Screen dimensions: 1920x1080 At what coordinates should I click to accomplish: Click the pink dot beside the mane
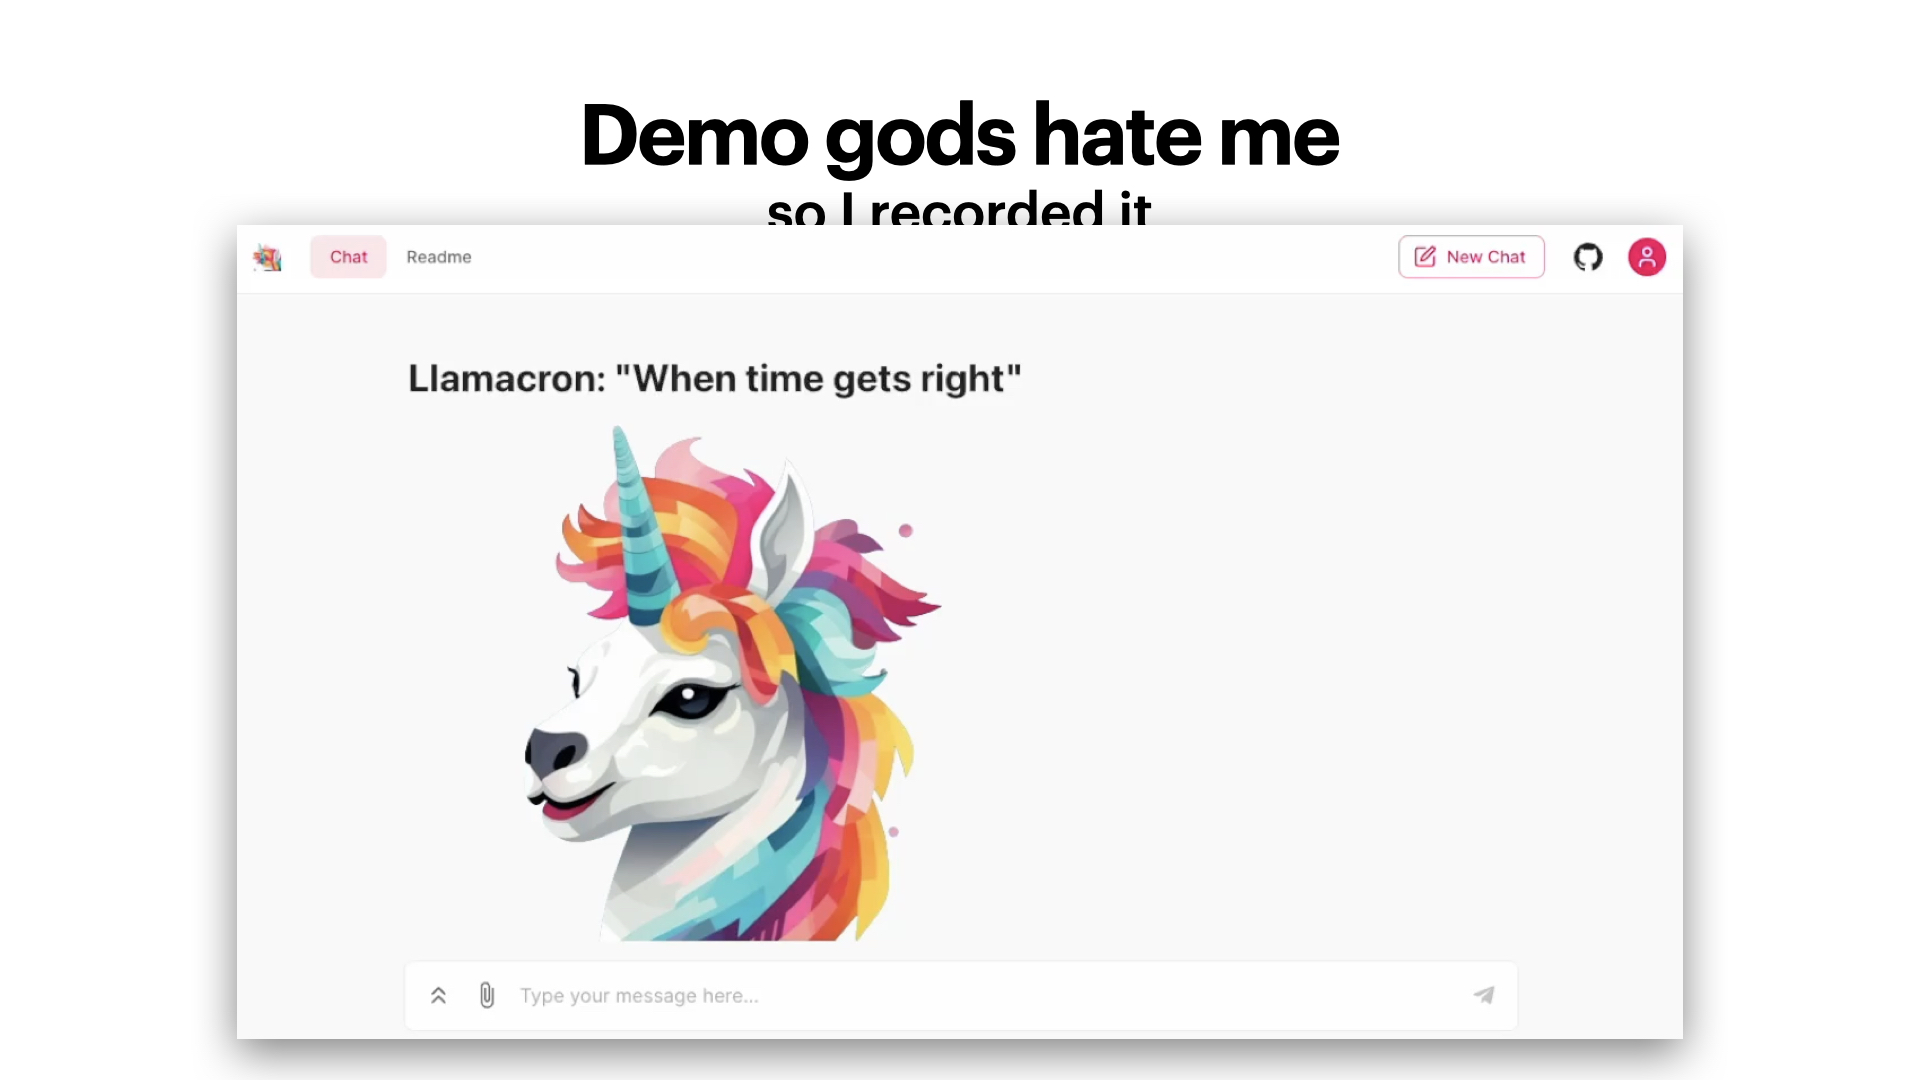(905, 531)
